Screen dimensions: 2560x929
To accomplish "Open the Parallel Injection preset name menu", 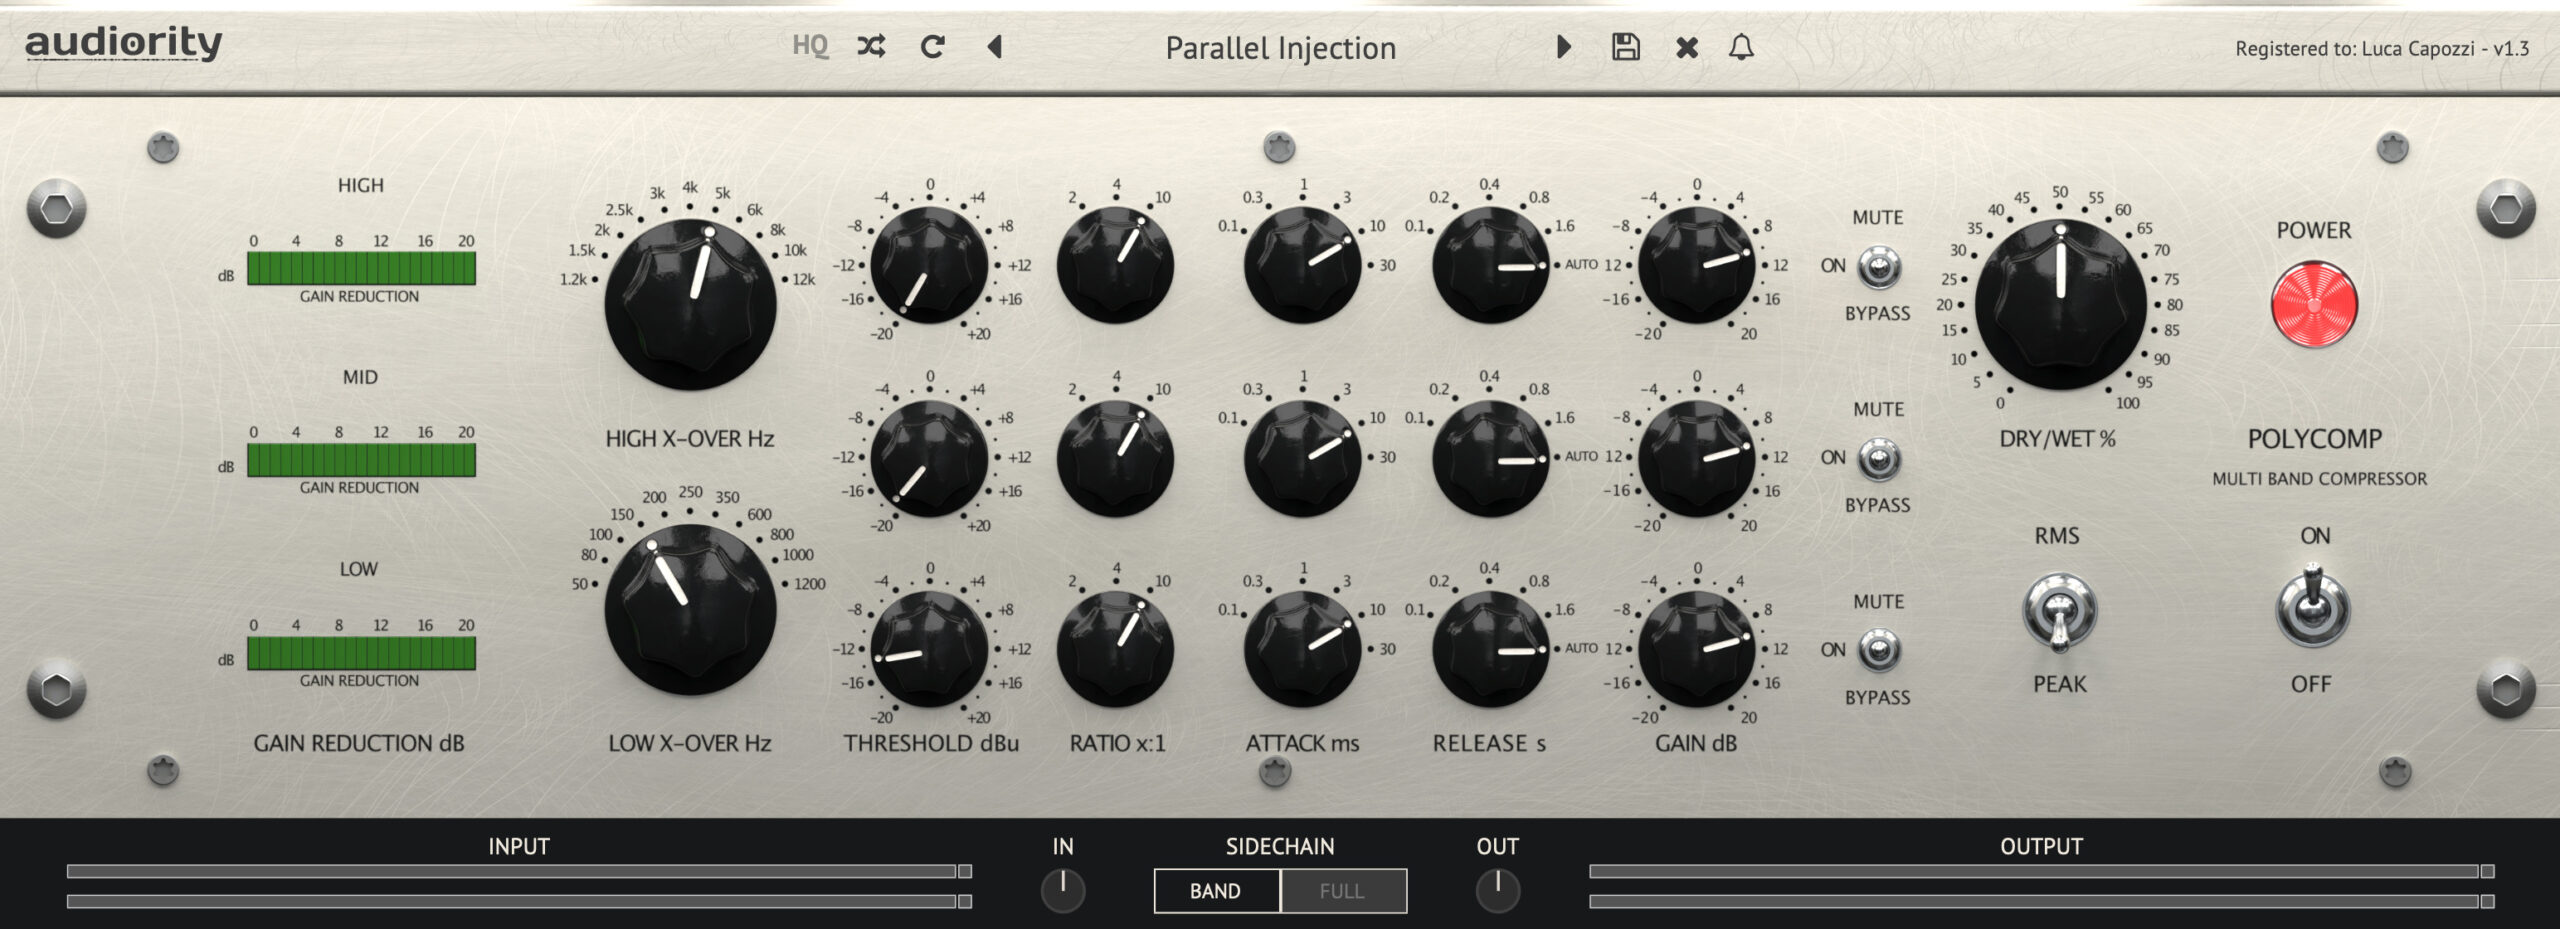I will point(1280,48).
